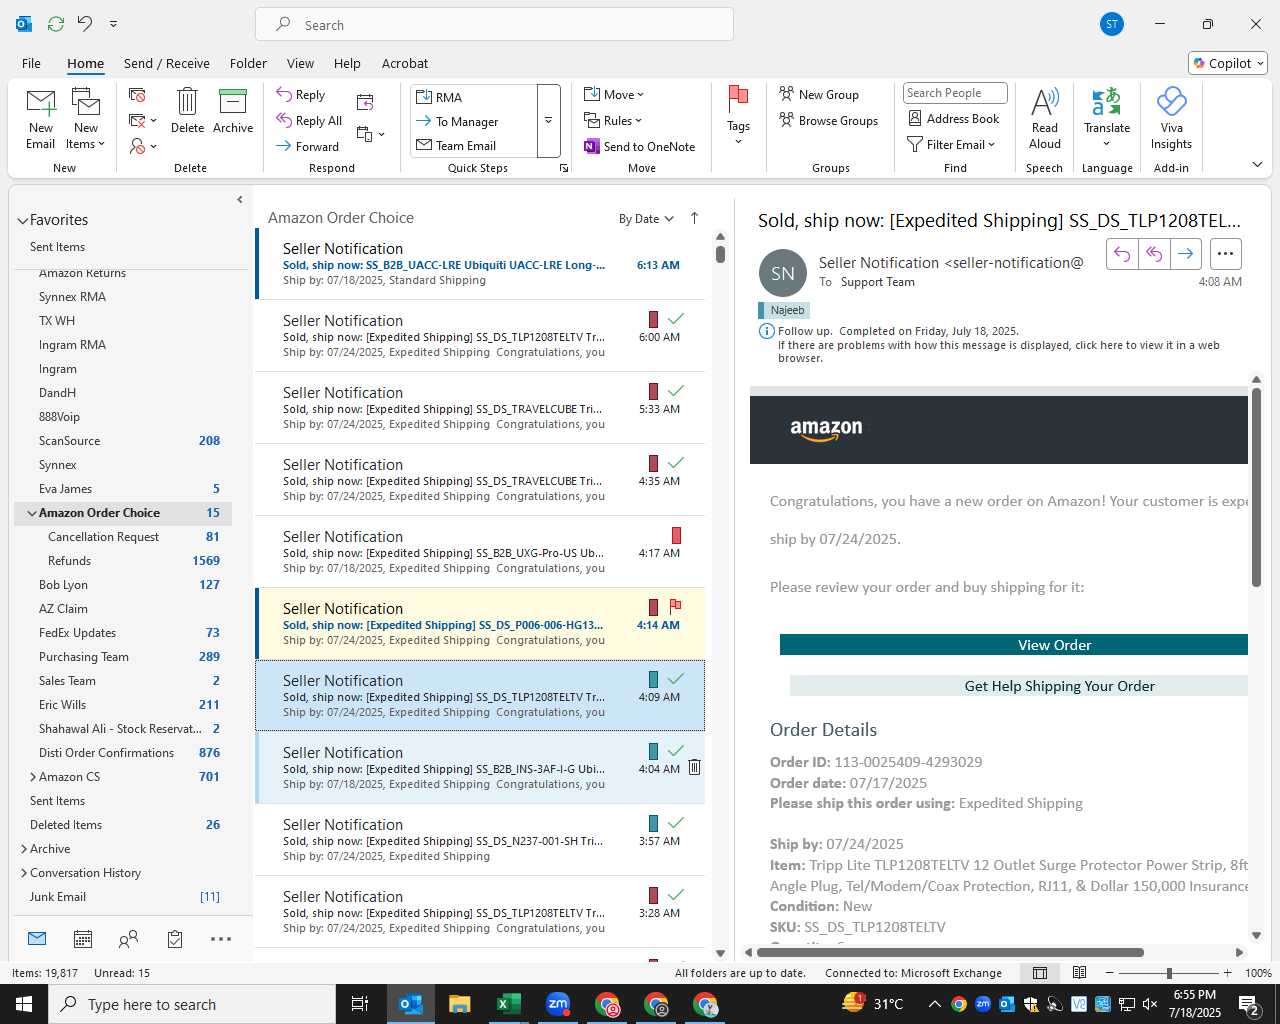Click Browse Groups
This screenshot has height=1024, width=1280.
point(829,121)
